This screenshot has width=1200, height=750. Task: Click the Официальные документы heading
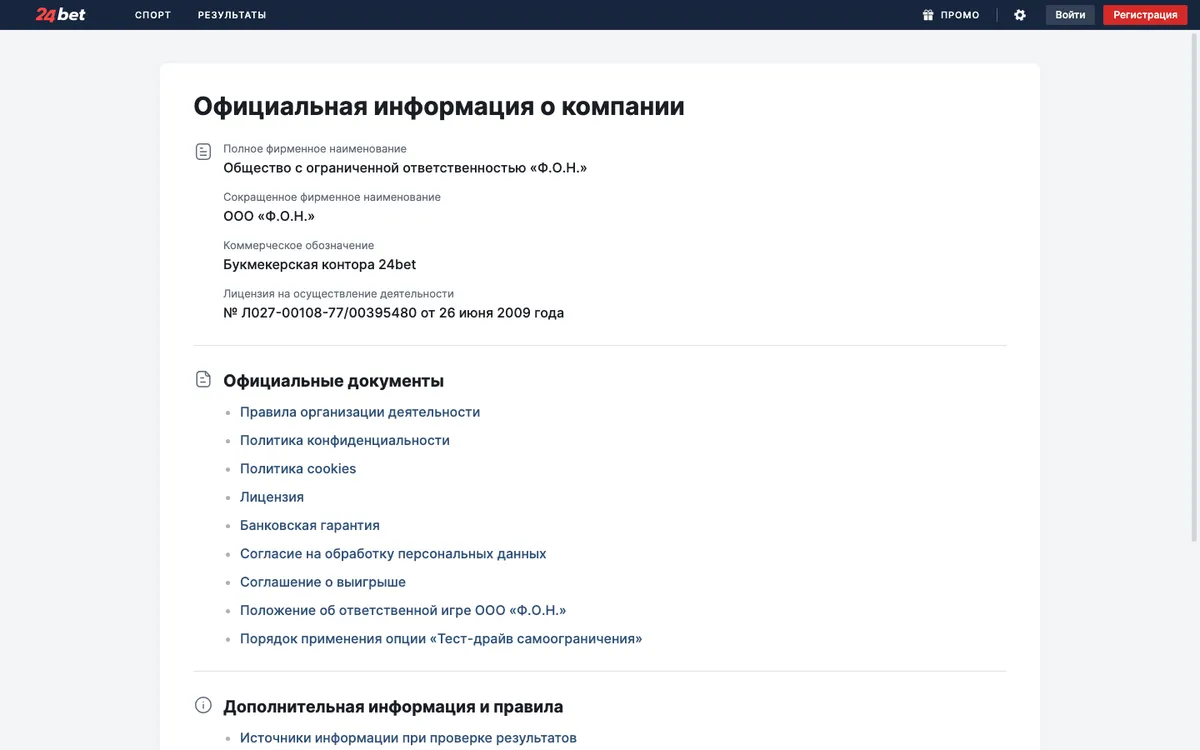pos(334,381)
